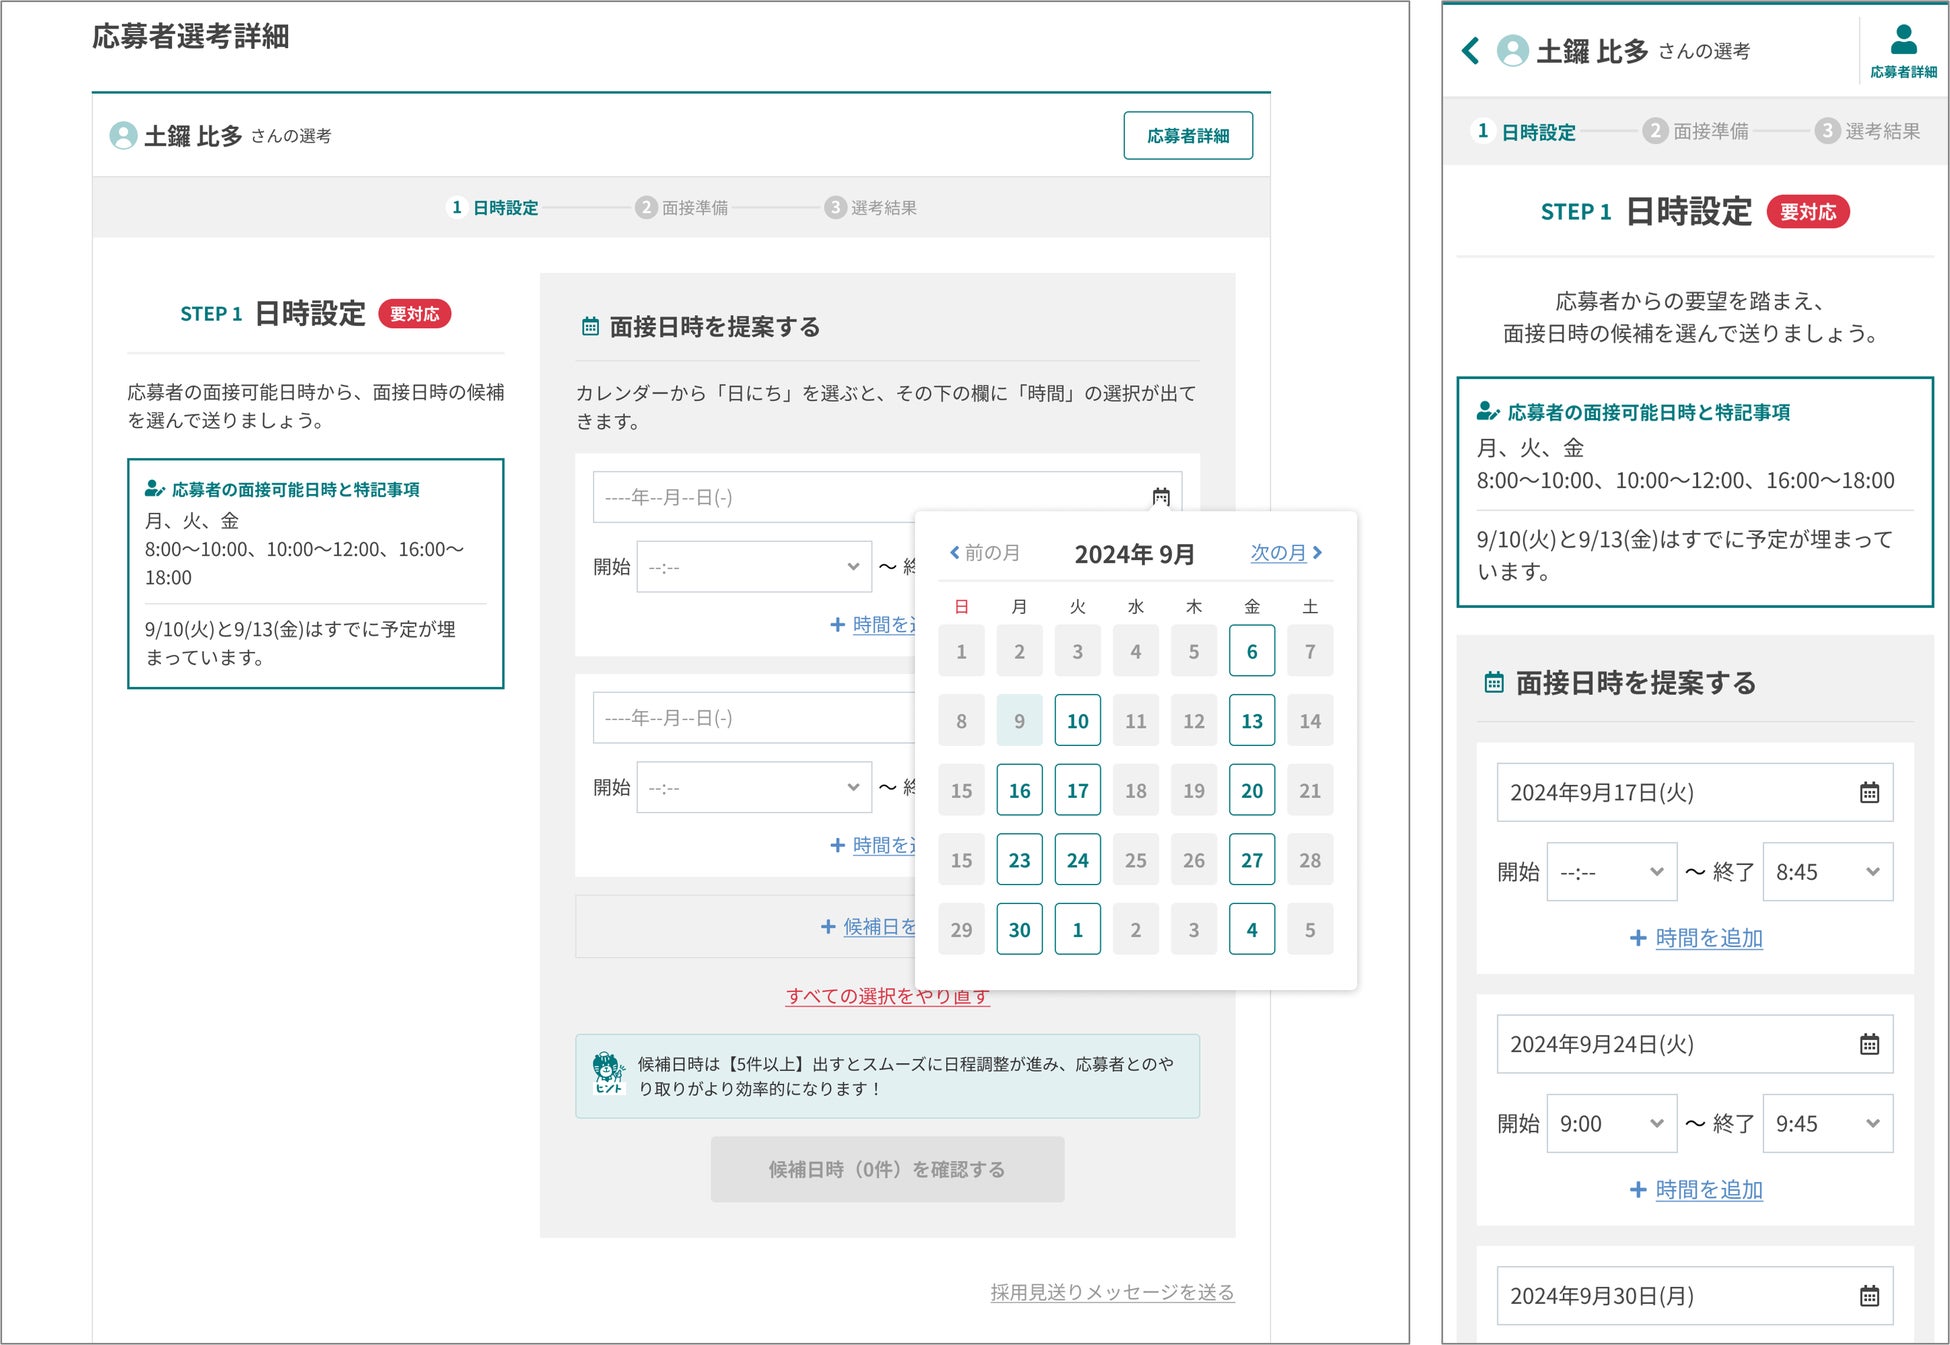Viewport: 1950px width, 1345px height.
Task: Click 次の月 link in calendar
Action: pyautogui.click(x=1286, y=553)
